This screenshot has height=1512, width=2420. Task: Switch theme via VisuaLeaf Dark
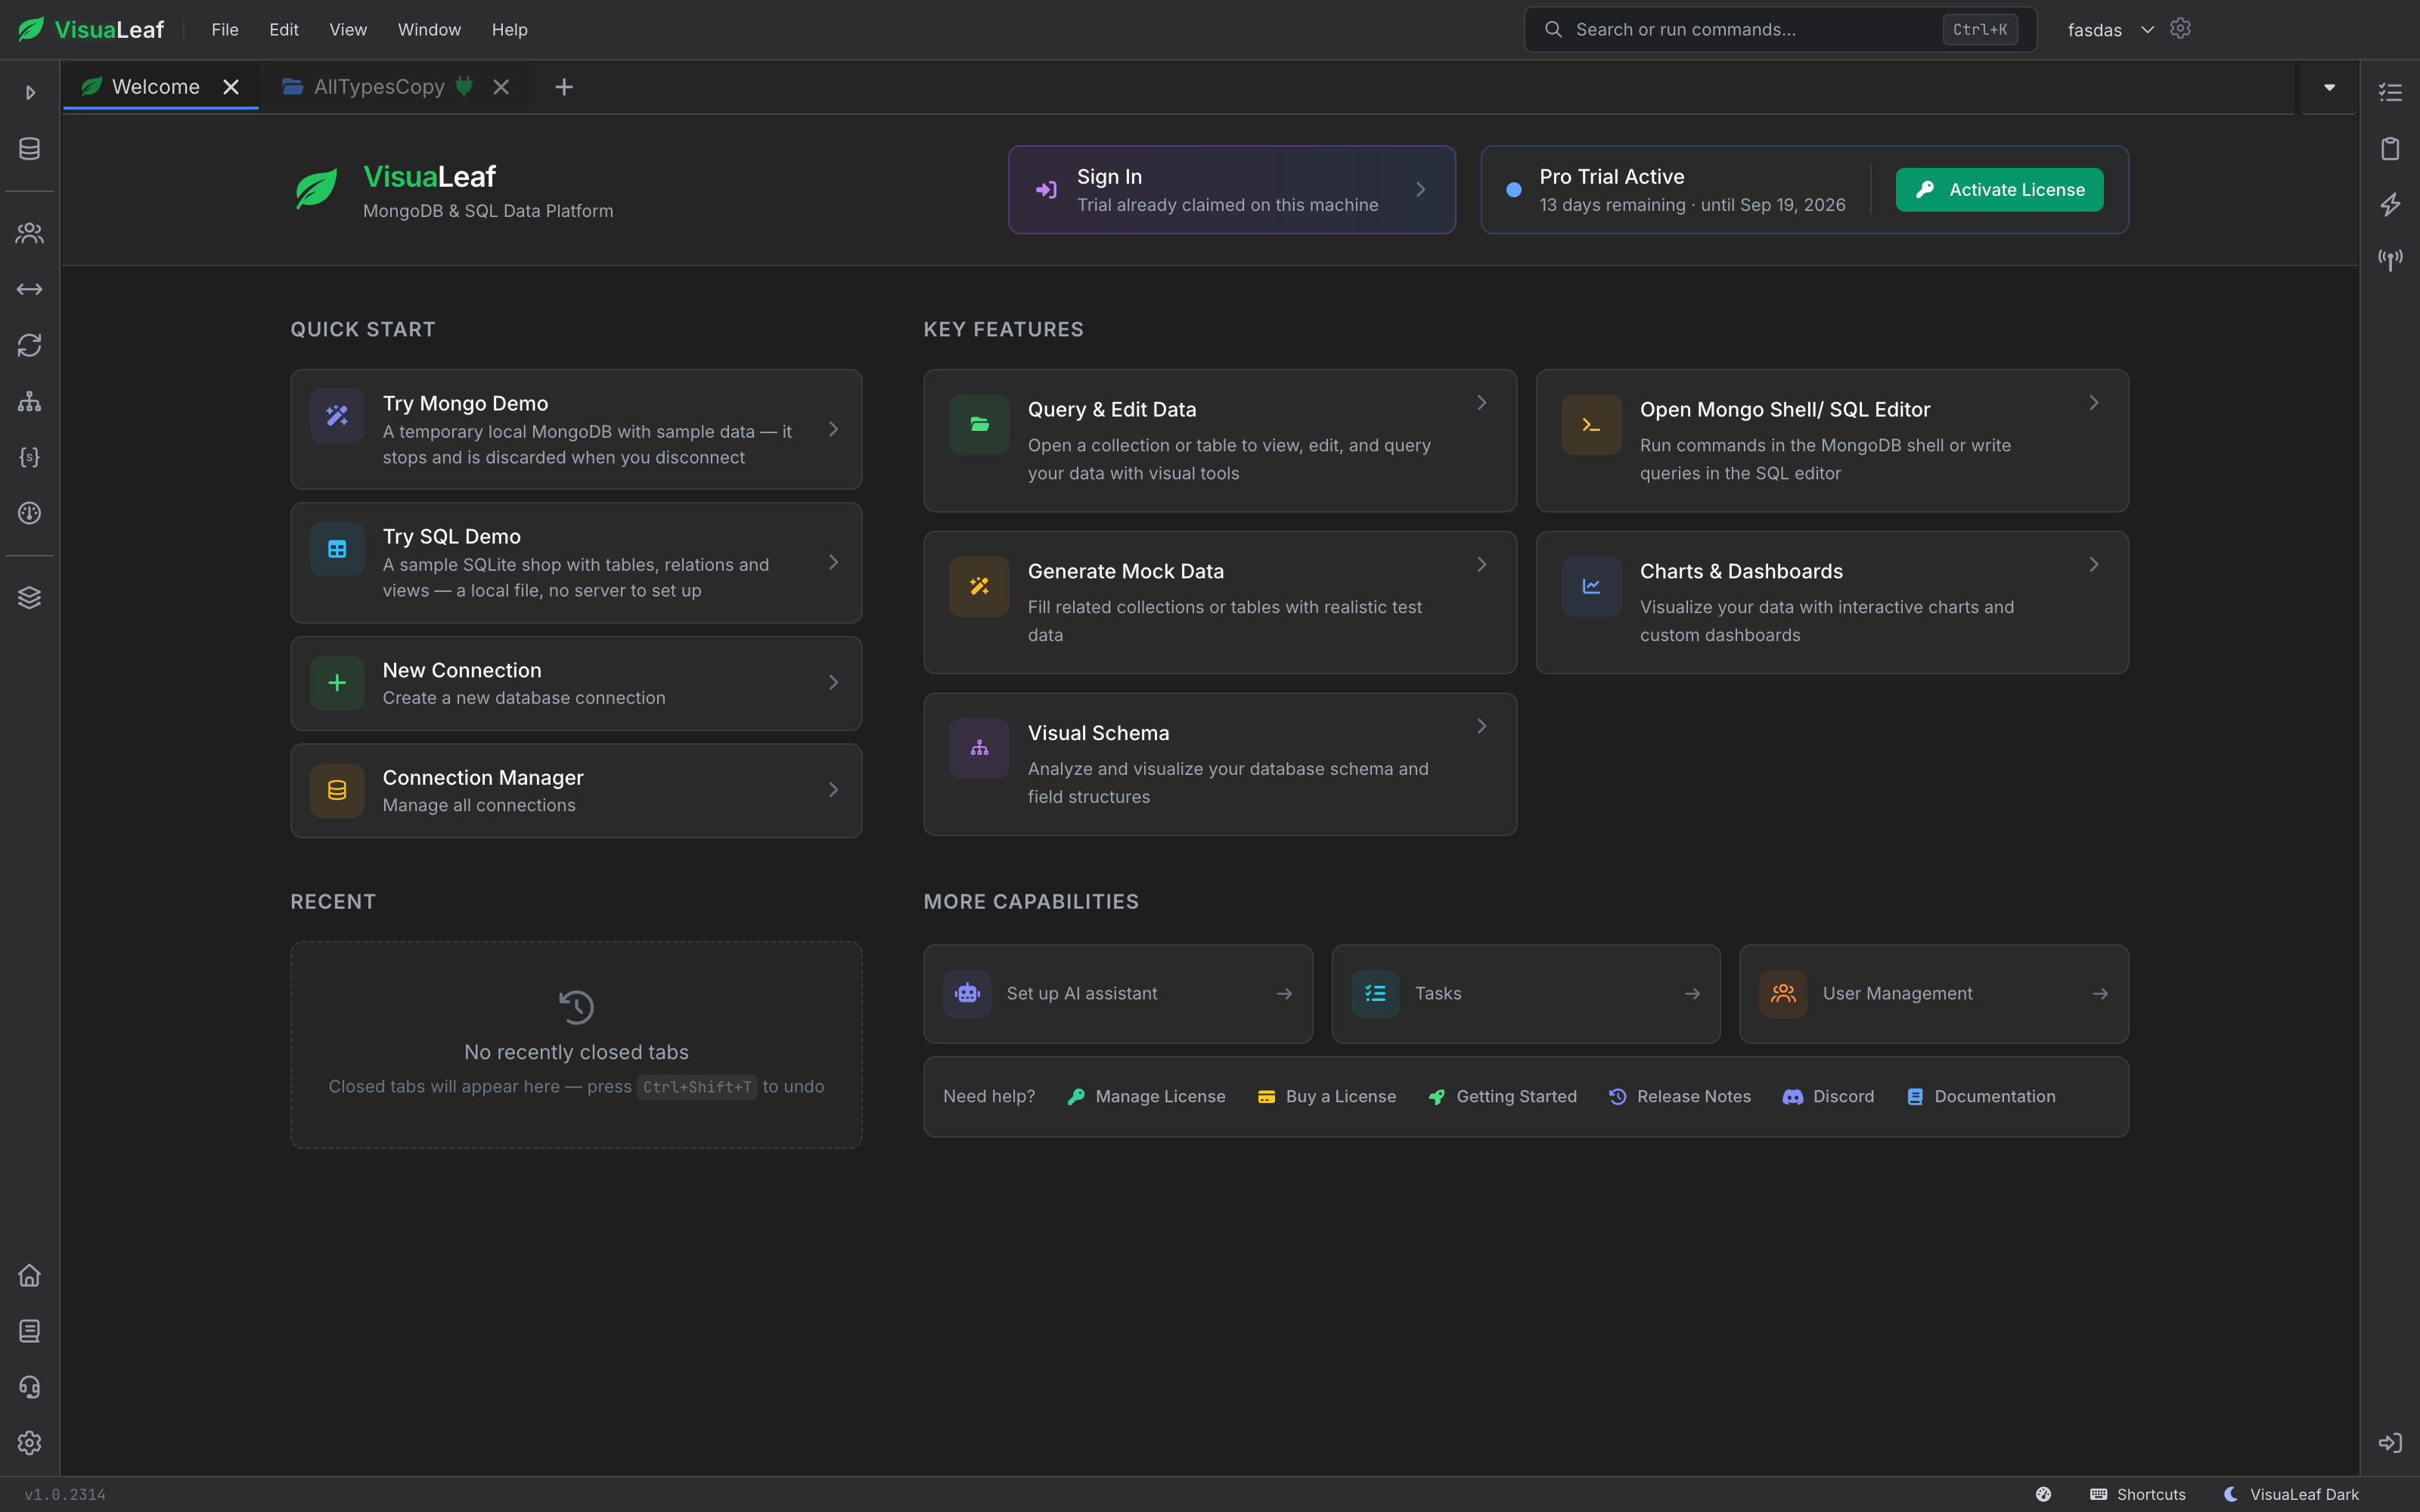2290,1494
